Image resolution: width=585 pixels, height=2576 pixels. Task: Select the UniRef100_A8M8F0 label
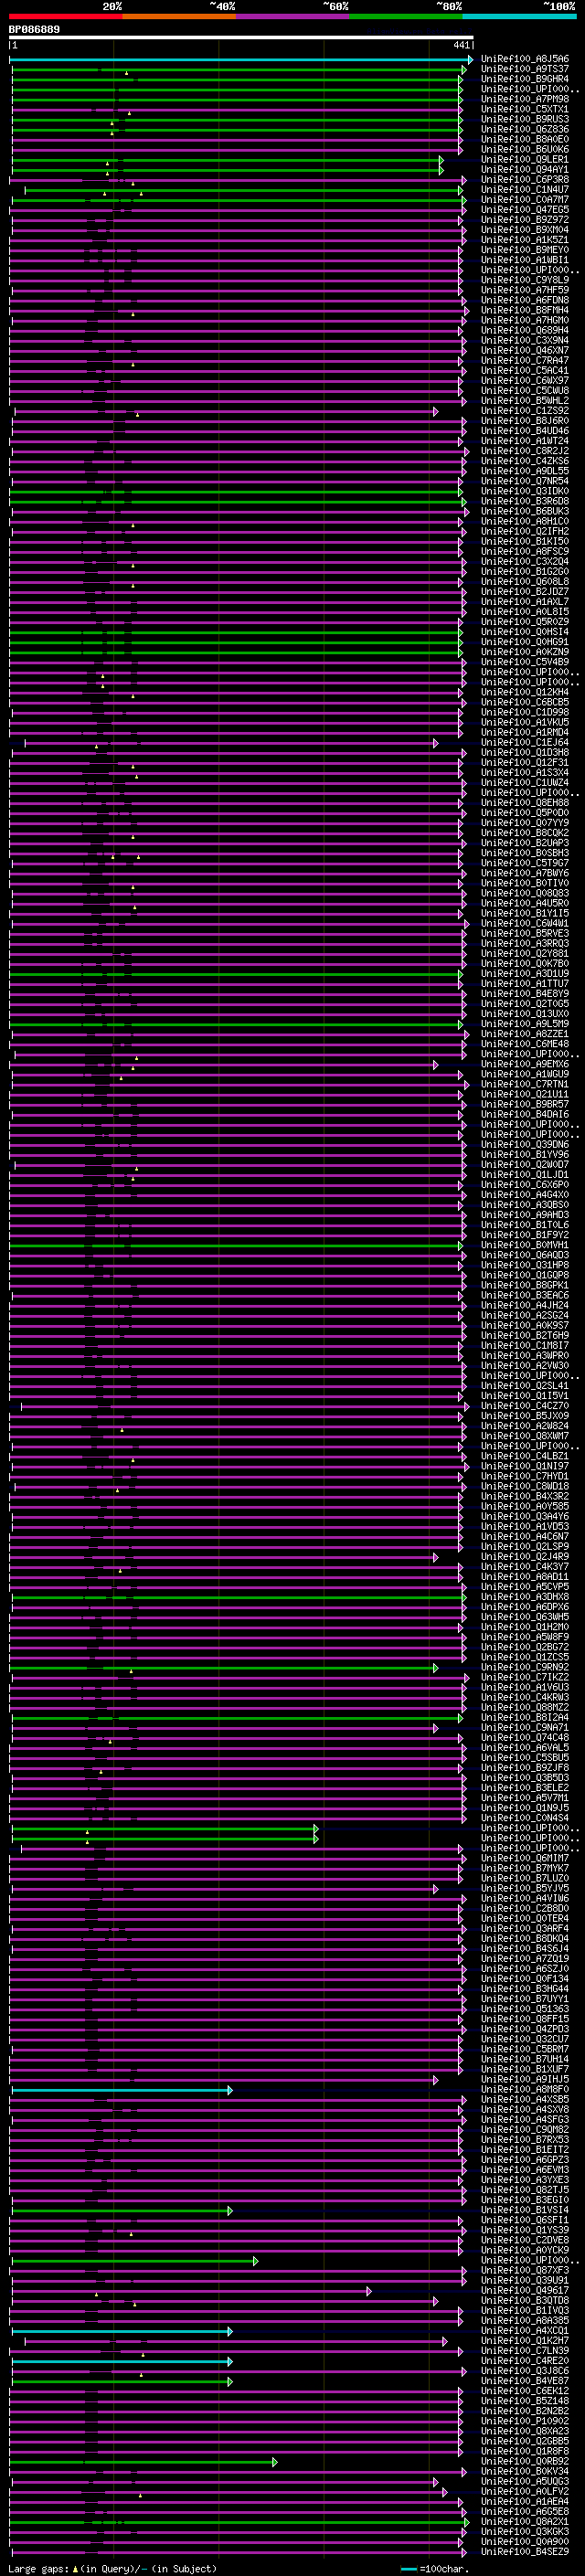click(524, 2089)
